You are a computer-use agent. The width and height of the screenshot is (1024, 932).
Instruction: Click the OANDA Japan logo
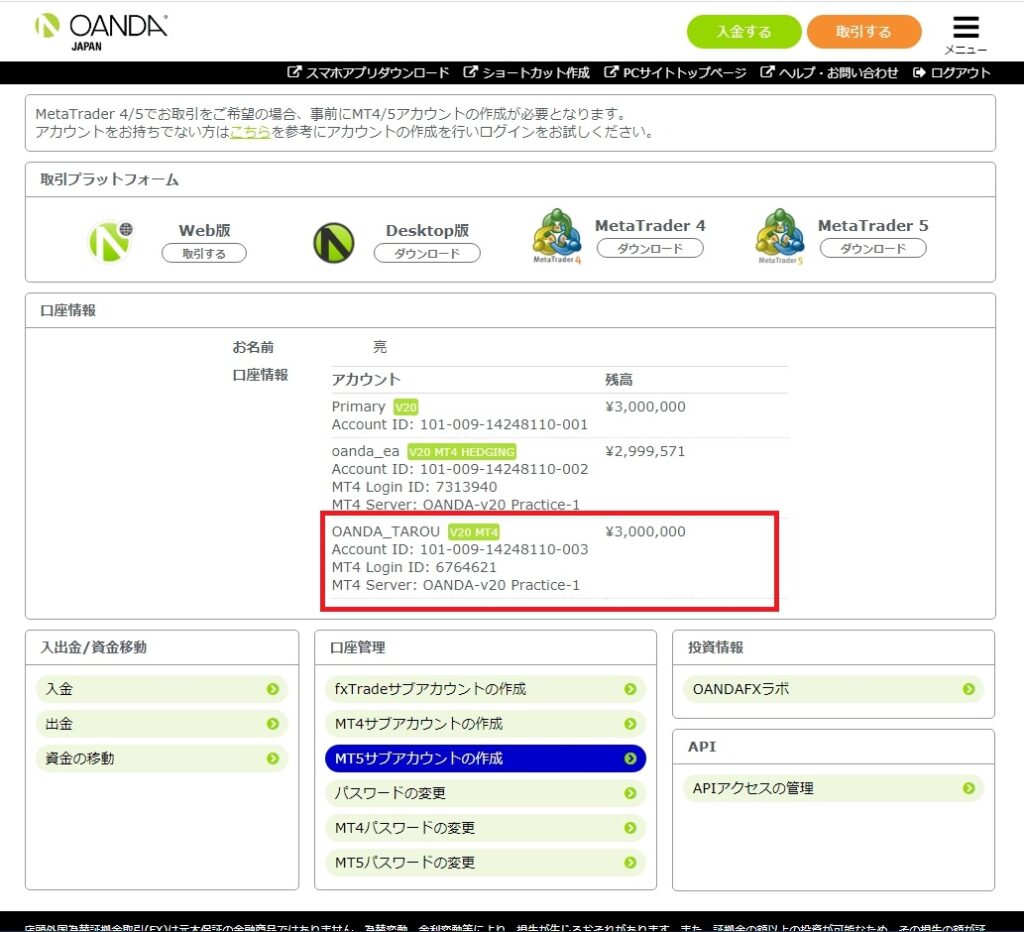click(101, 32)
